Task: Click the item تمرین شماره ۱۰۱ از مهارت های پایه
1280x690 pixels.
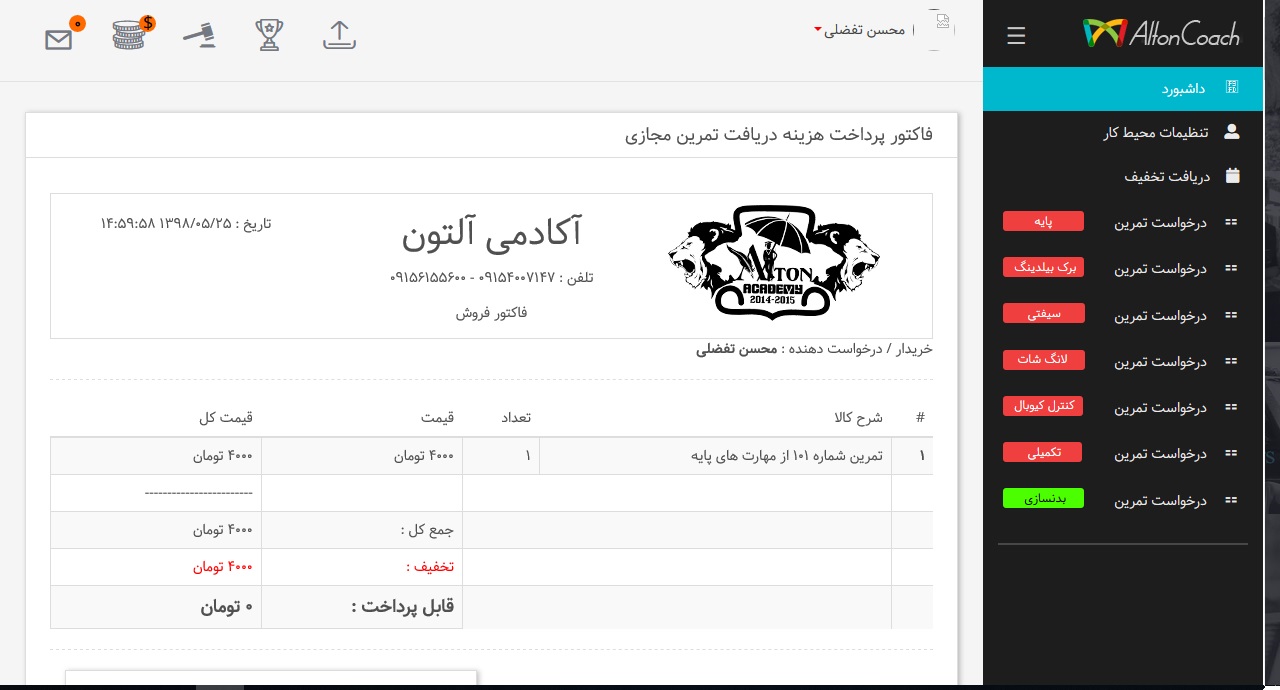Action: tap(788, 456)
